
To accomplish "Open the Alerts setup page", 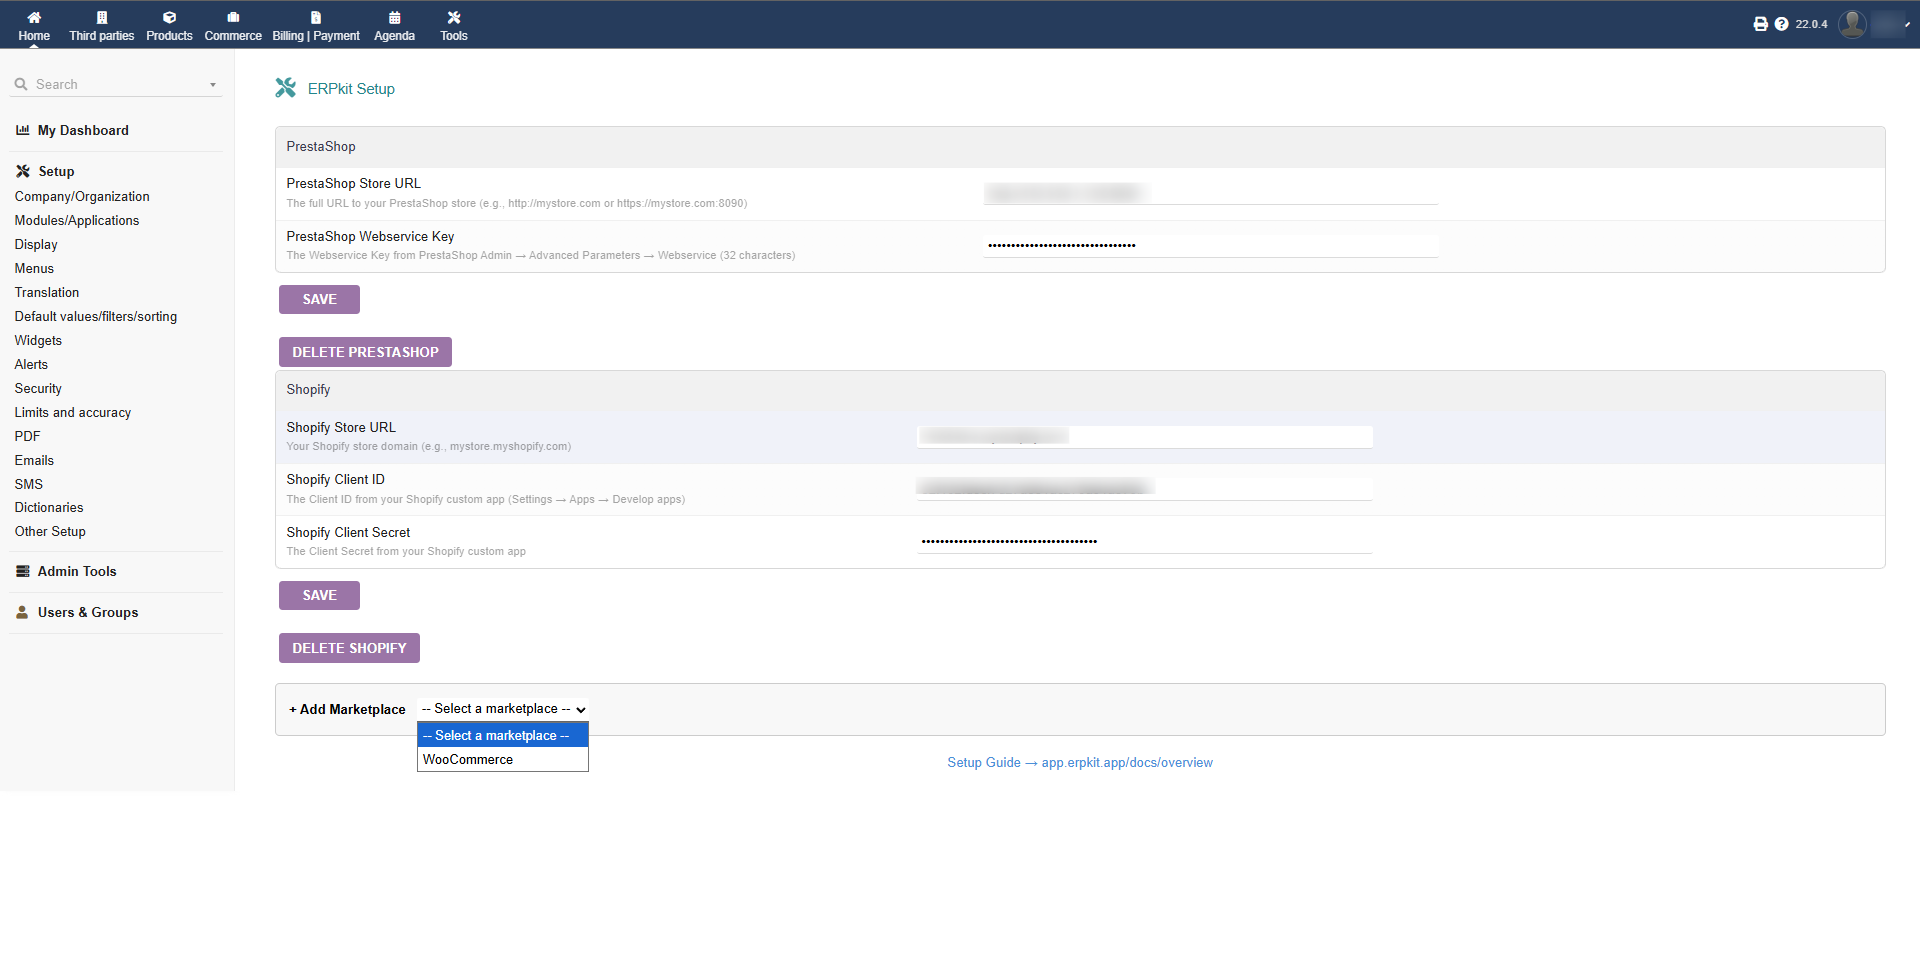I will click(31, 364).
